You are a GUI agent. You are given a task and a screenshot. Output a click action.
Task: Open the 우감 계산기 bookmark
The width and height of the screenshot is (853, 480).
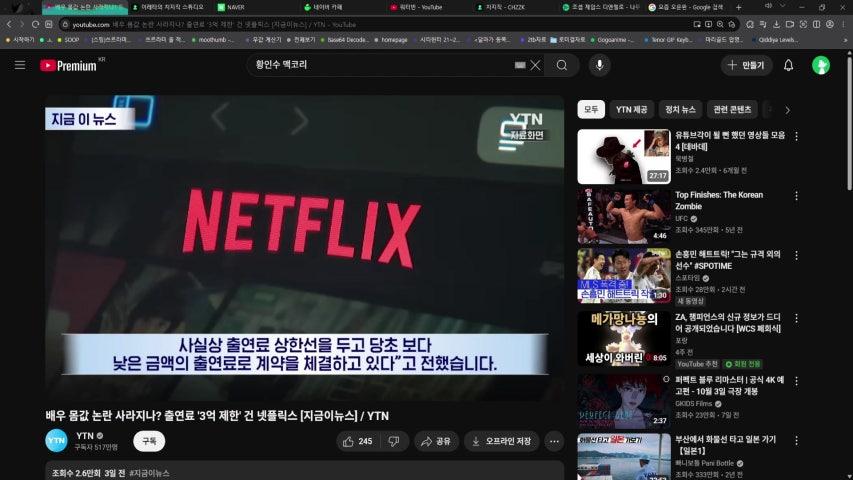pos(264,40)
